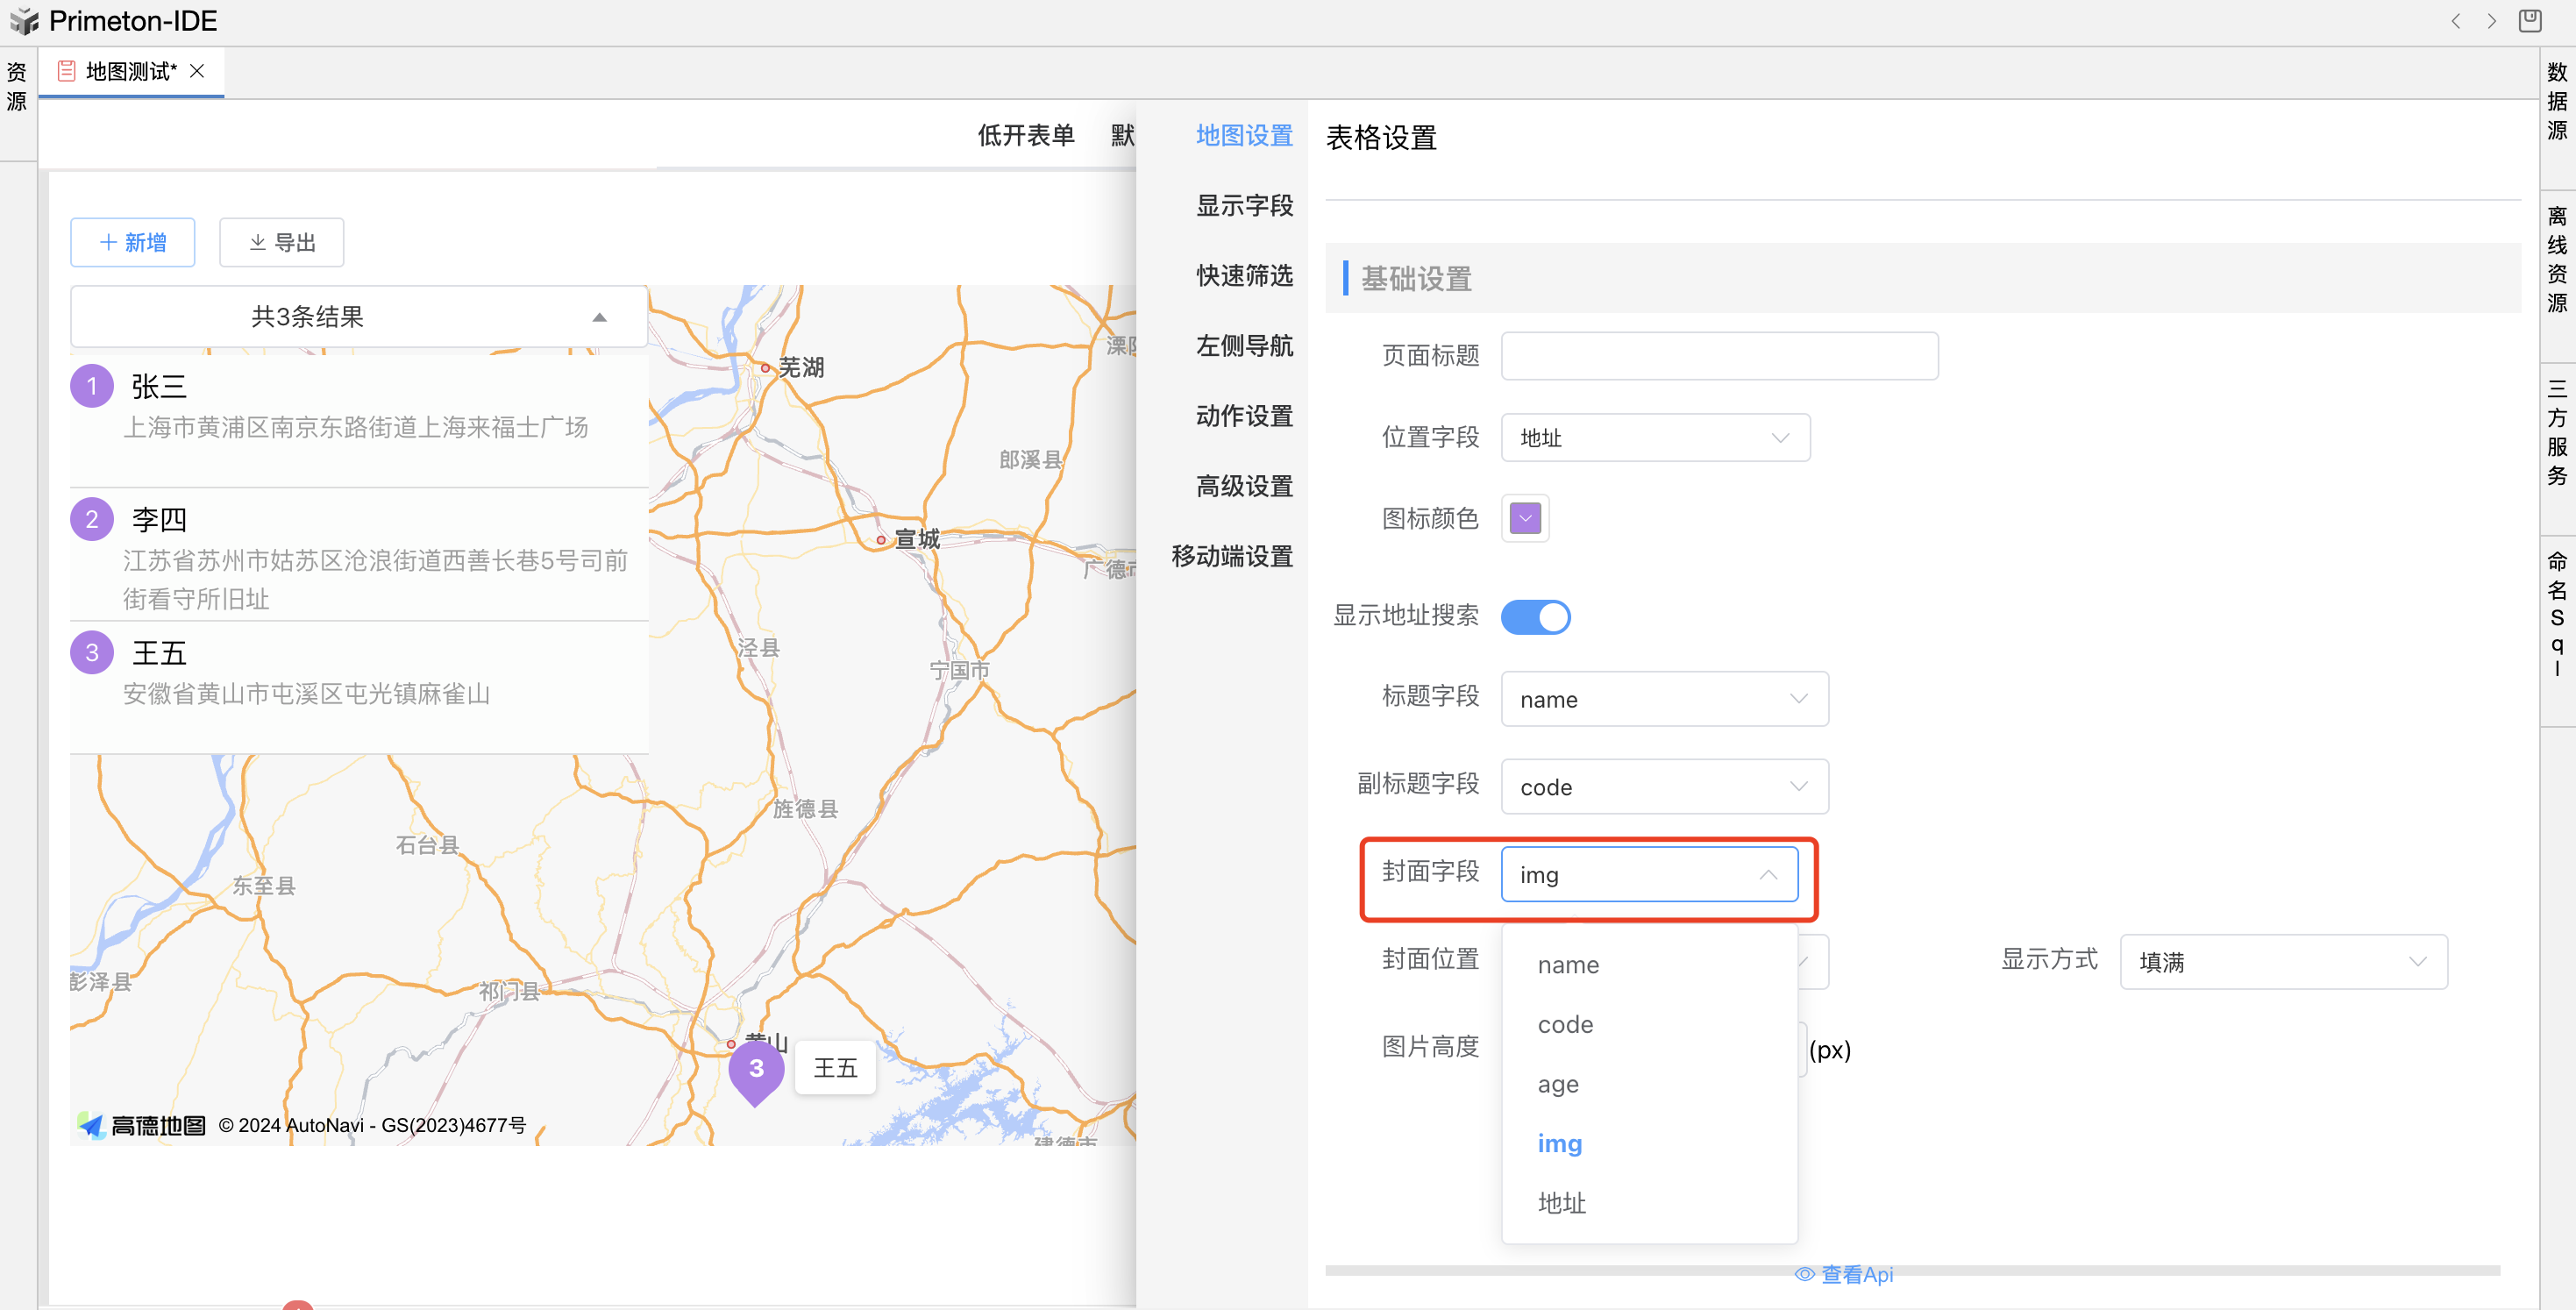
Task: Click the Primeton-IDE cube logo icon
Action: (x=24, y=21)
